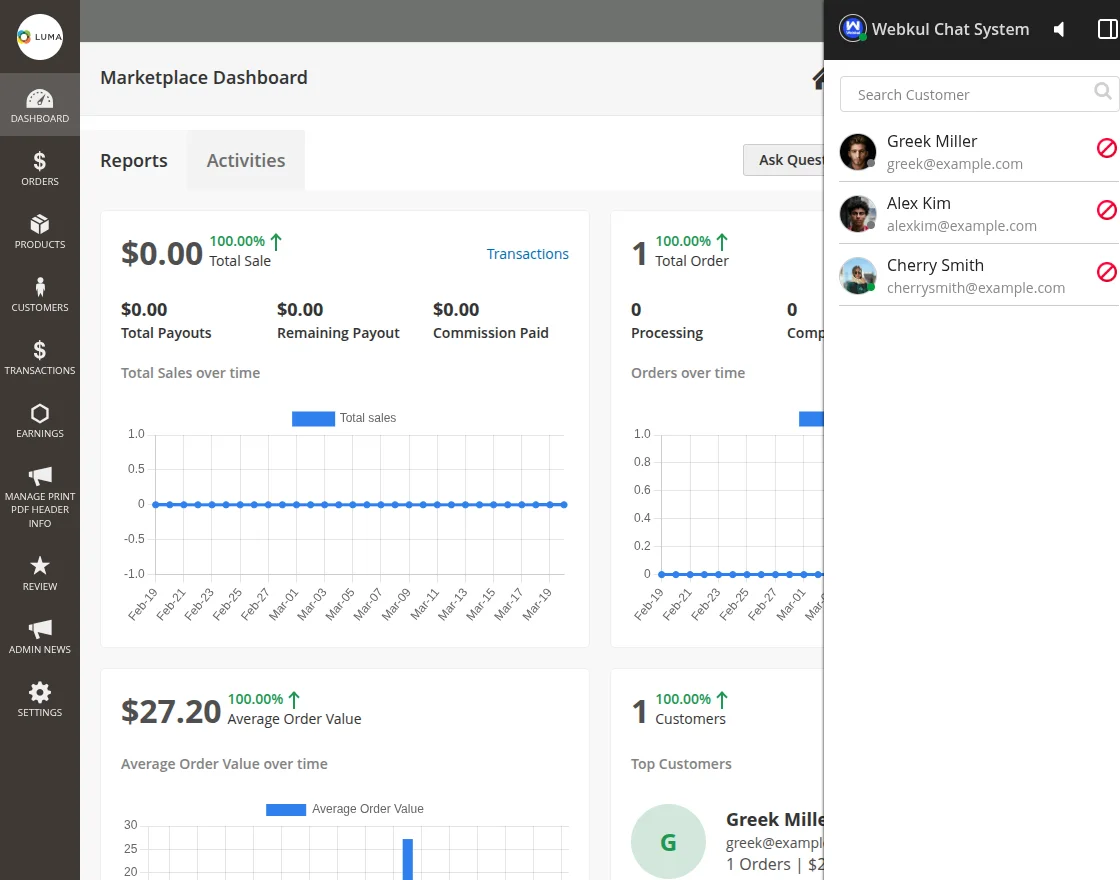Viewport: 1120px width, 880px height.
Task: Select the Reports tab
Action: pos(134,160)
